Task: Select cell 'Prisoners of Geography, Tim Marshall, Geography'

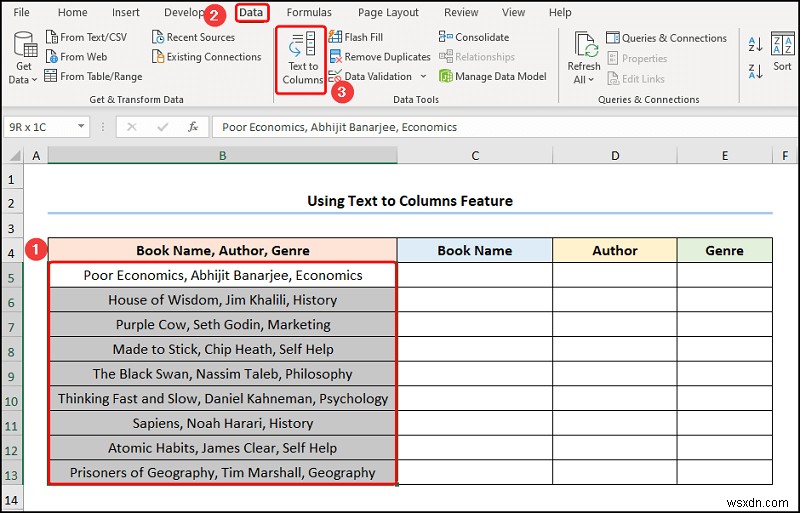Action: pos(222,473)
